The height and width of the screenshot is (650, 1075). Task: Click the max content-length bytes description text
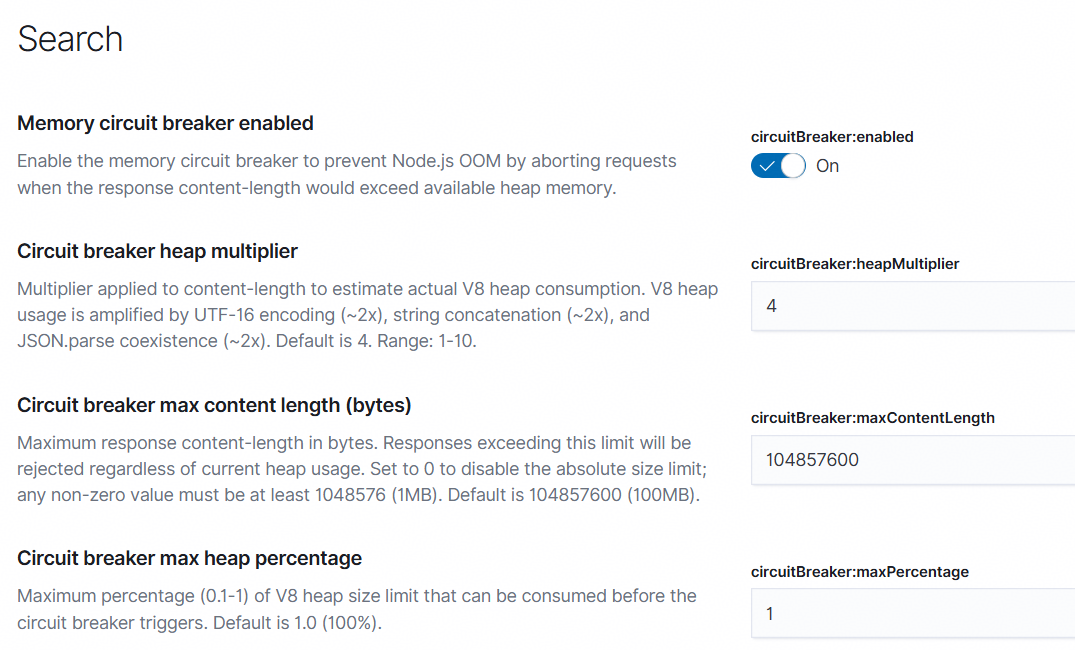click(362, 469)
